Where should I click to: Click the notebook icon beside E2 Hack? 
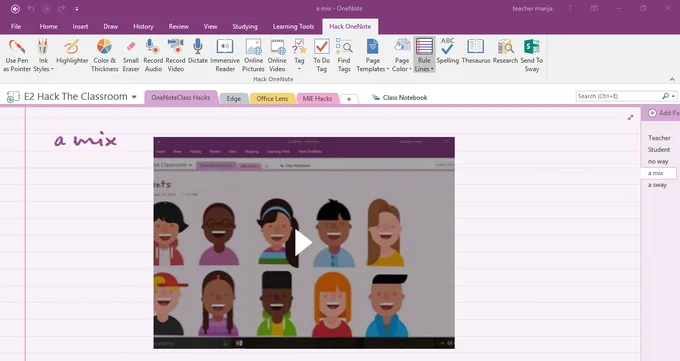pyautogui.click(x=13, y=97)
